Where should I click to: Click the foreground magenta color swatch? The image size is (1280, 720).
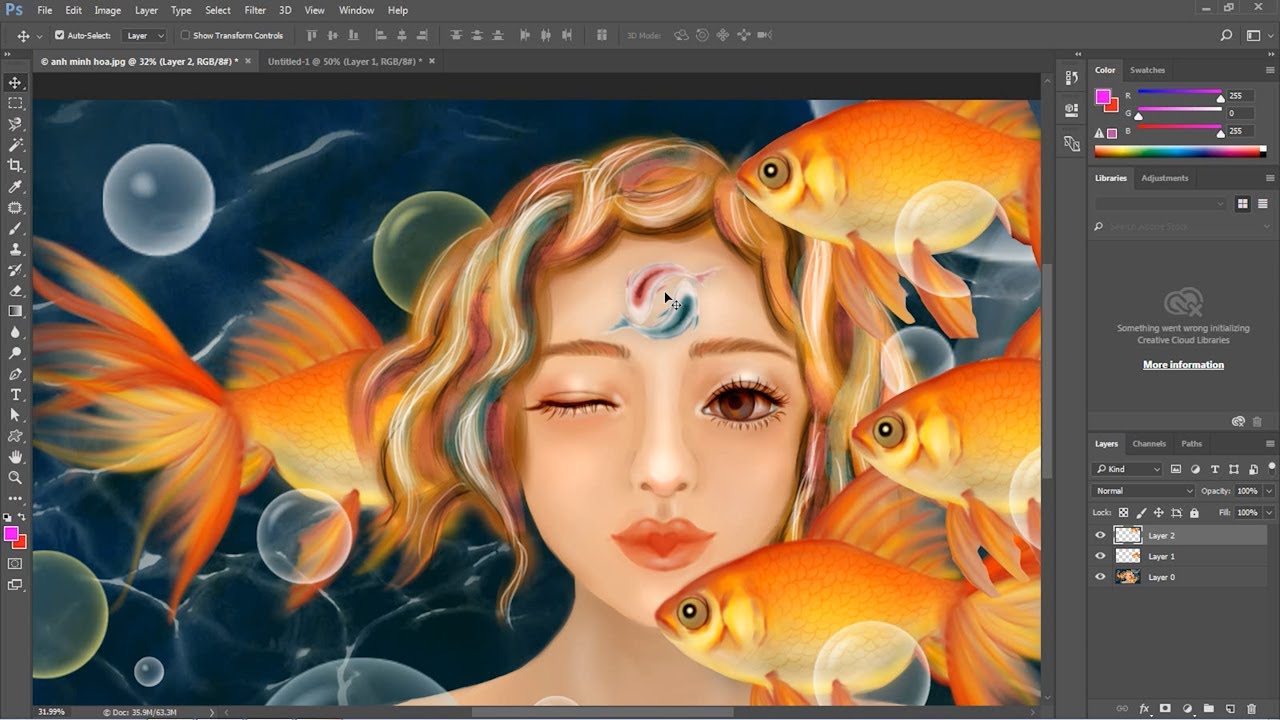(1102, 97)
